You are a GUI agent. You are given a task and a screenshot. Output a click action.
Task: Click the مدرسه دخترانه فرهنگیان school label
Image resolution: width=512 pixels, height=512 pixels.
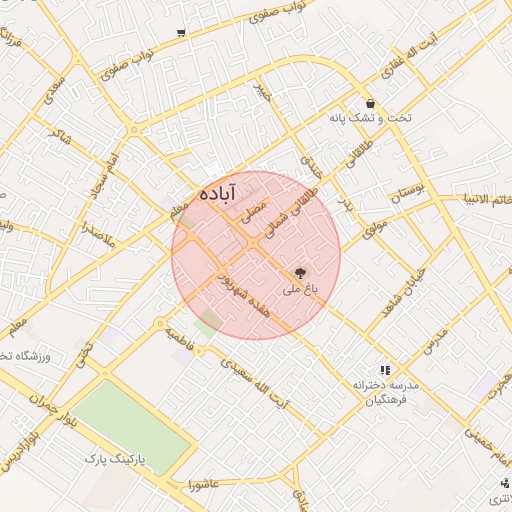pyautogui.click(x=386, y=392)
